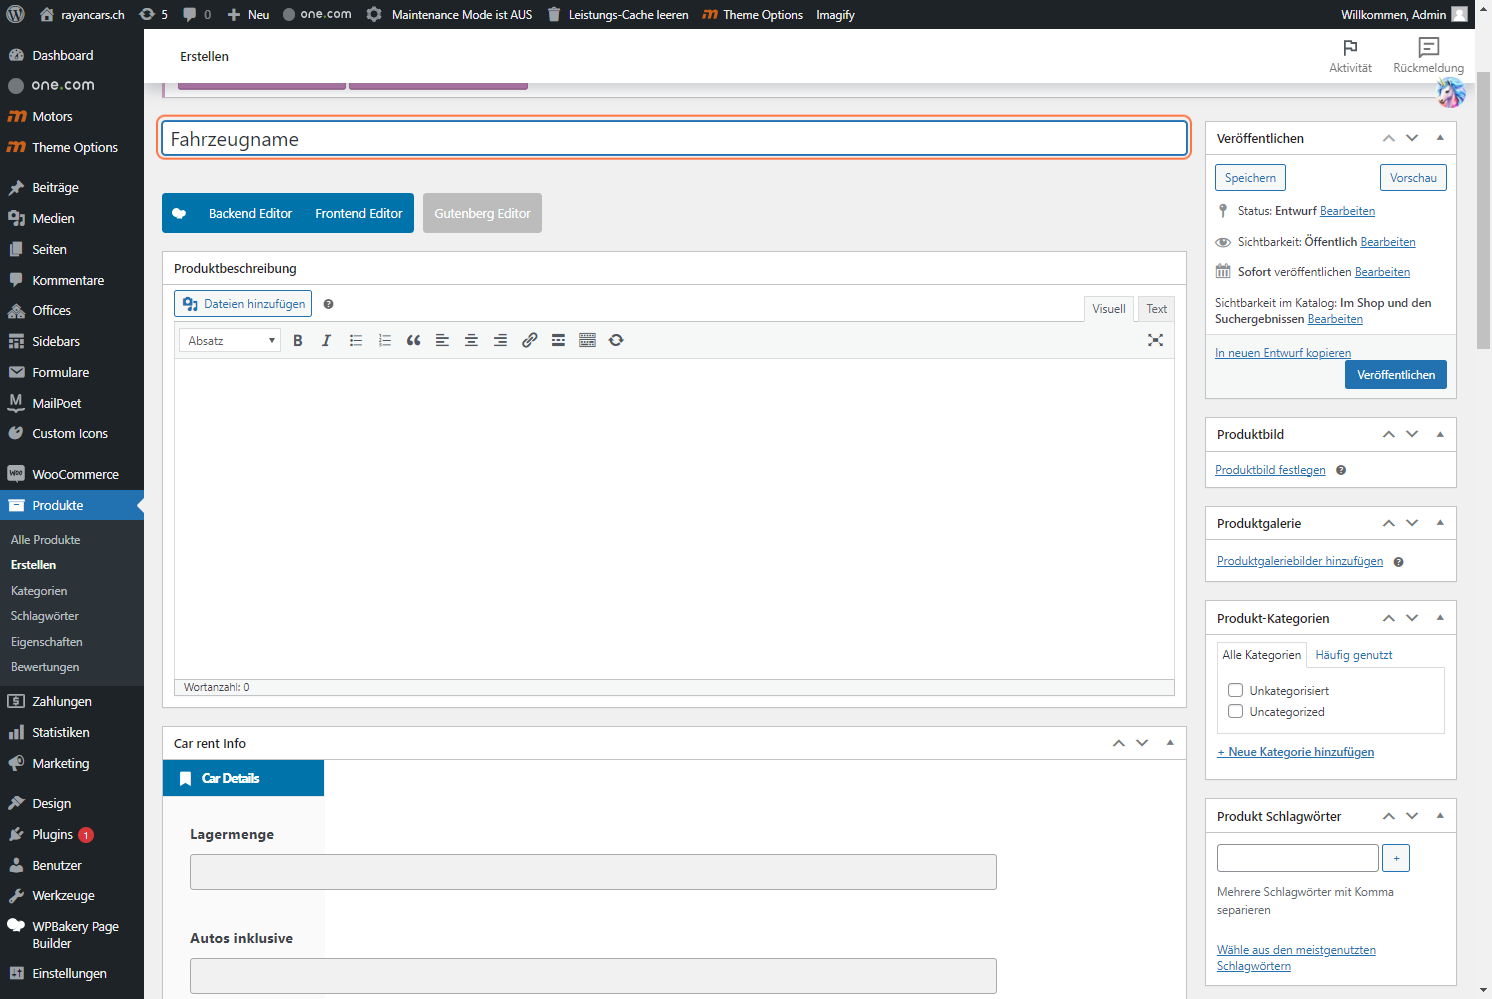Center align text in editor
The image size is (1492, 999).
pyautogui.click(x=471, y=341)
